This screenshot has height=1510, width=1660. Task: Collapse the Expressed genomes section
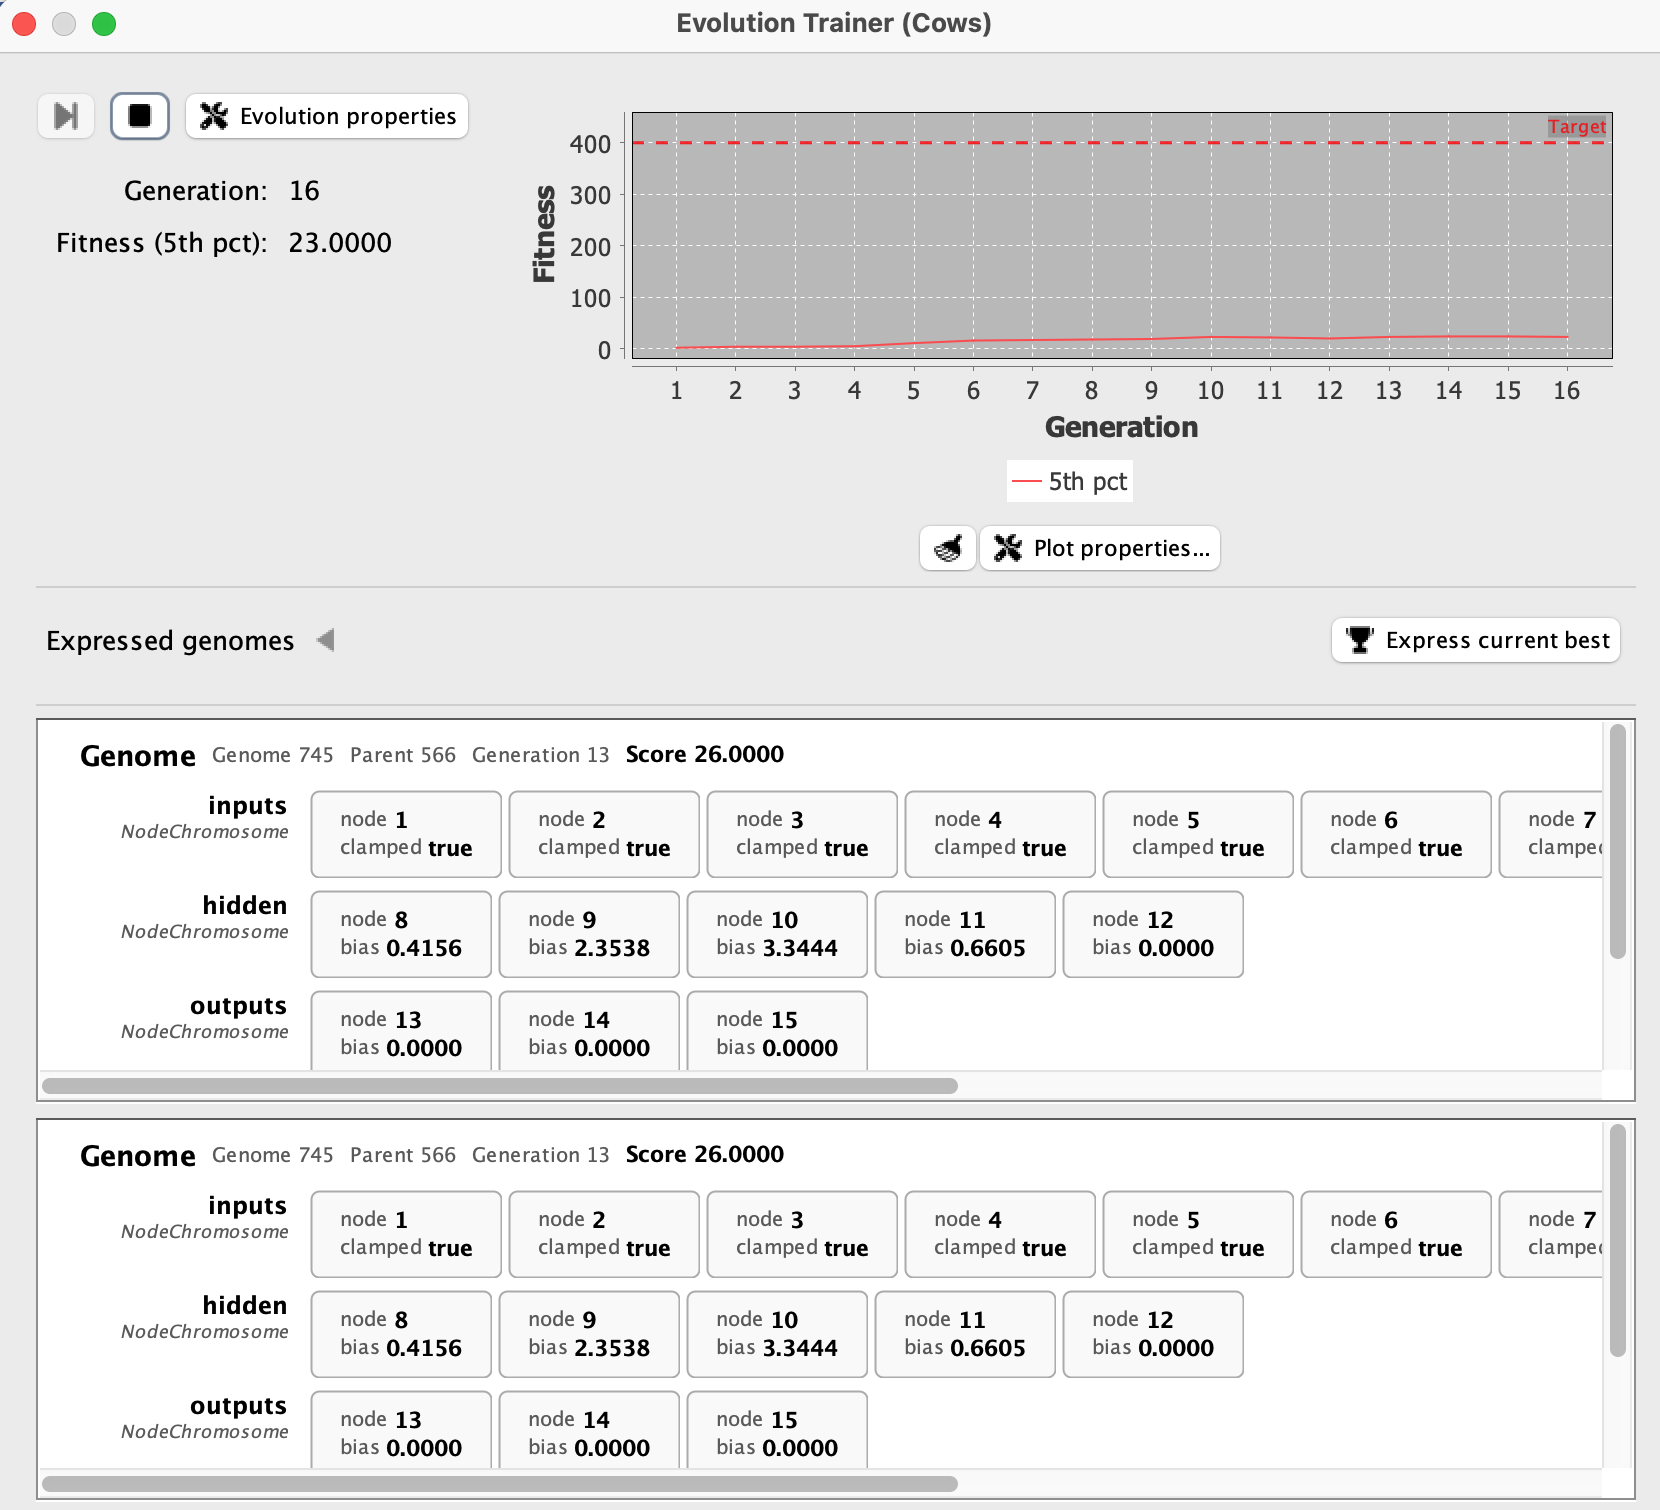click(325, 640)
